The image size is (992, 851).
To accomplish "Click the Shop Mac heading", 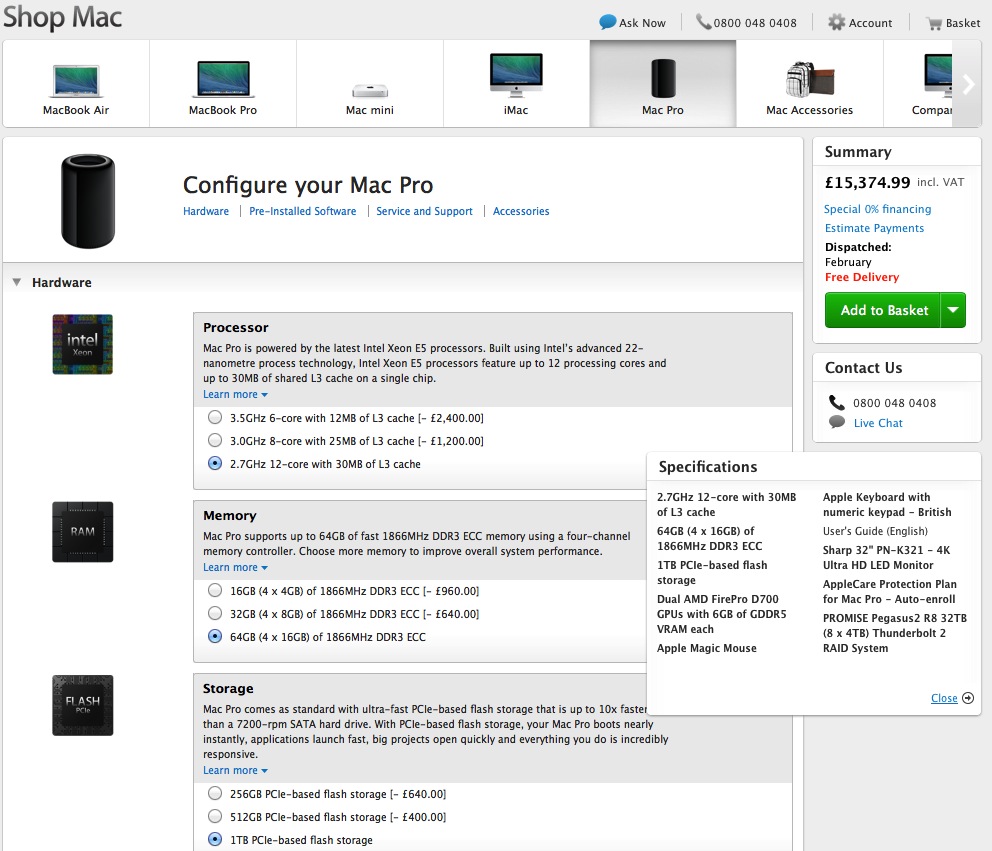I will (x=63, y=16).
